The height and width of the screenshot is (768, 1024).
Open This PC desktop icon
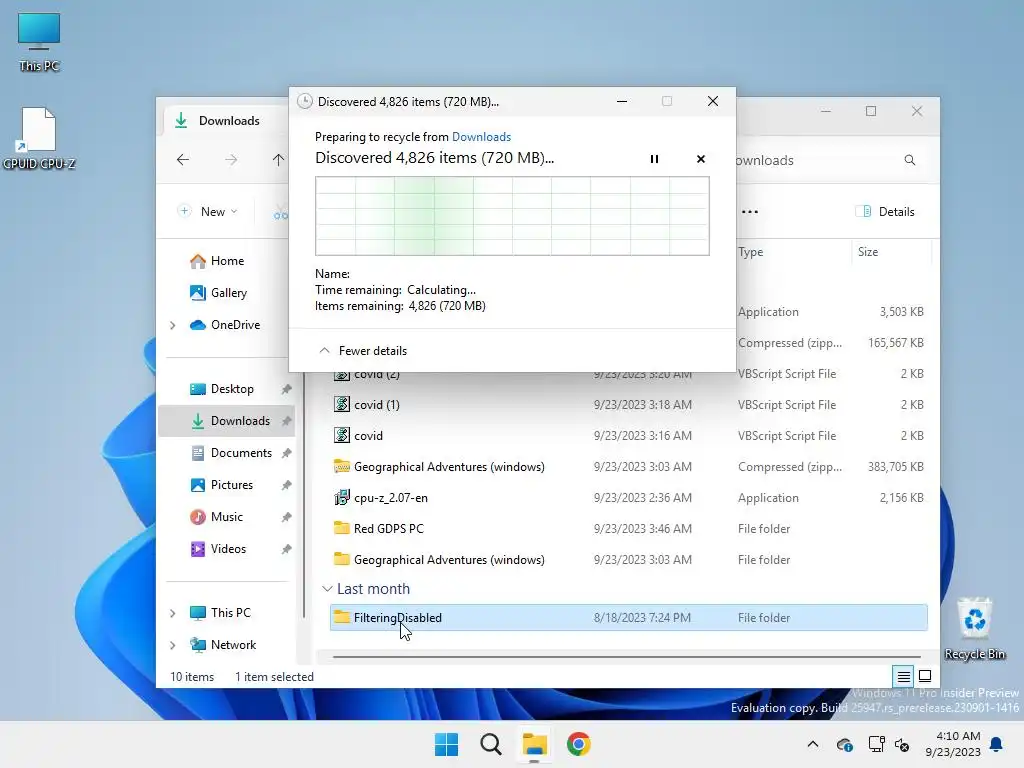39,42
